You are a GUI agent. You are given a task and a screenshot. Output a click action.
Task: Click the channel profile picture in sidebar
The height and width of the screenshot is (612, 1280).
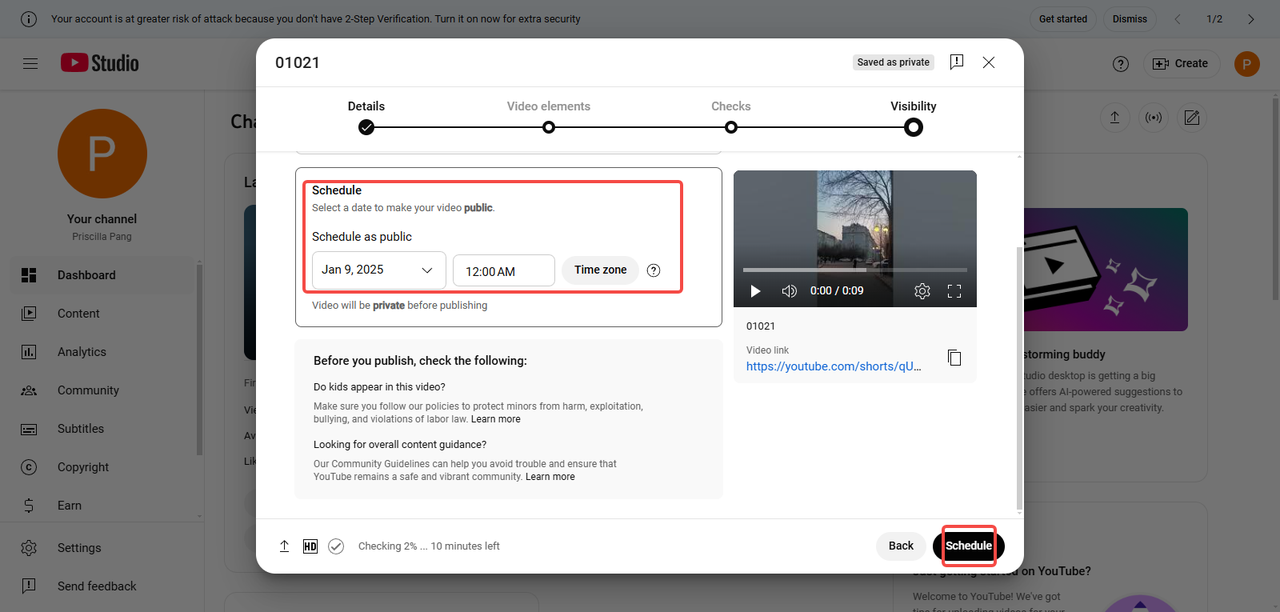point(102,153)
